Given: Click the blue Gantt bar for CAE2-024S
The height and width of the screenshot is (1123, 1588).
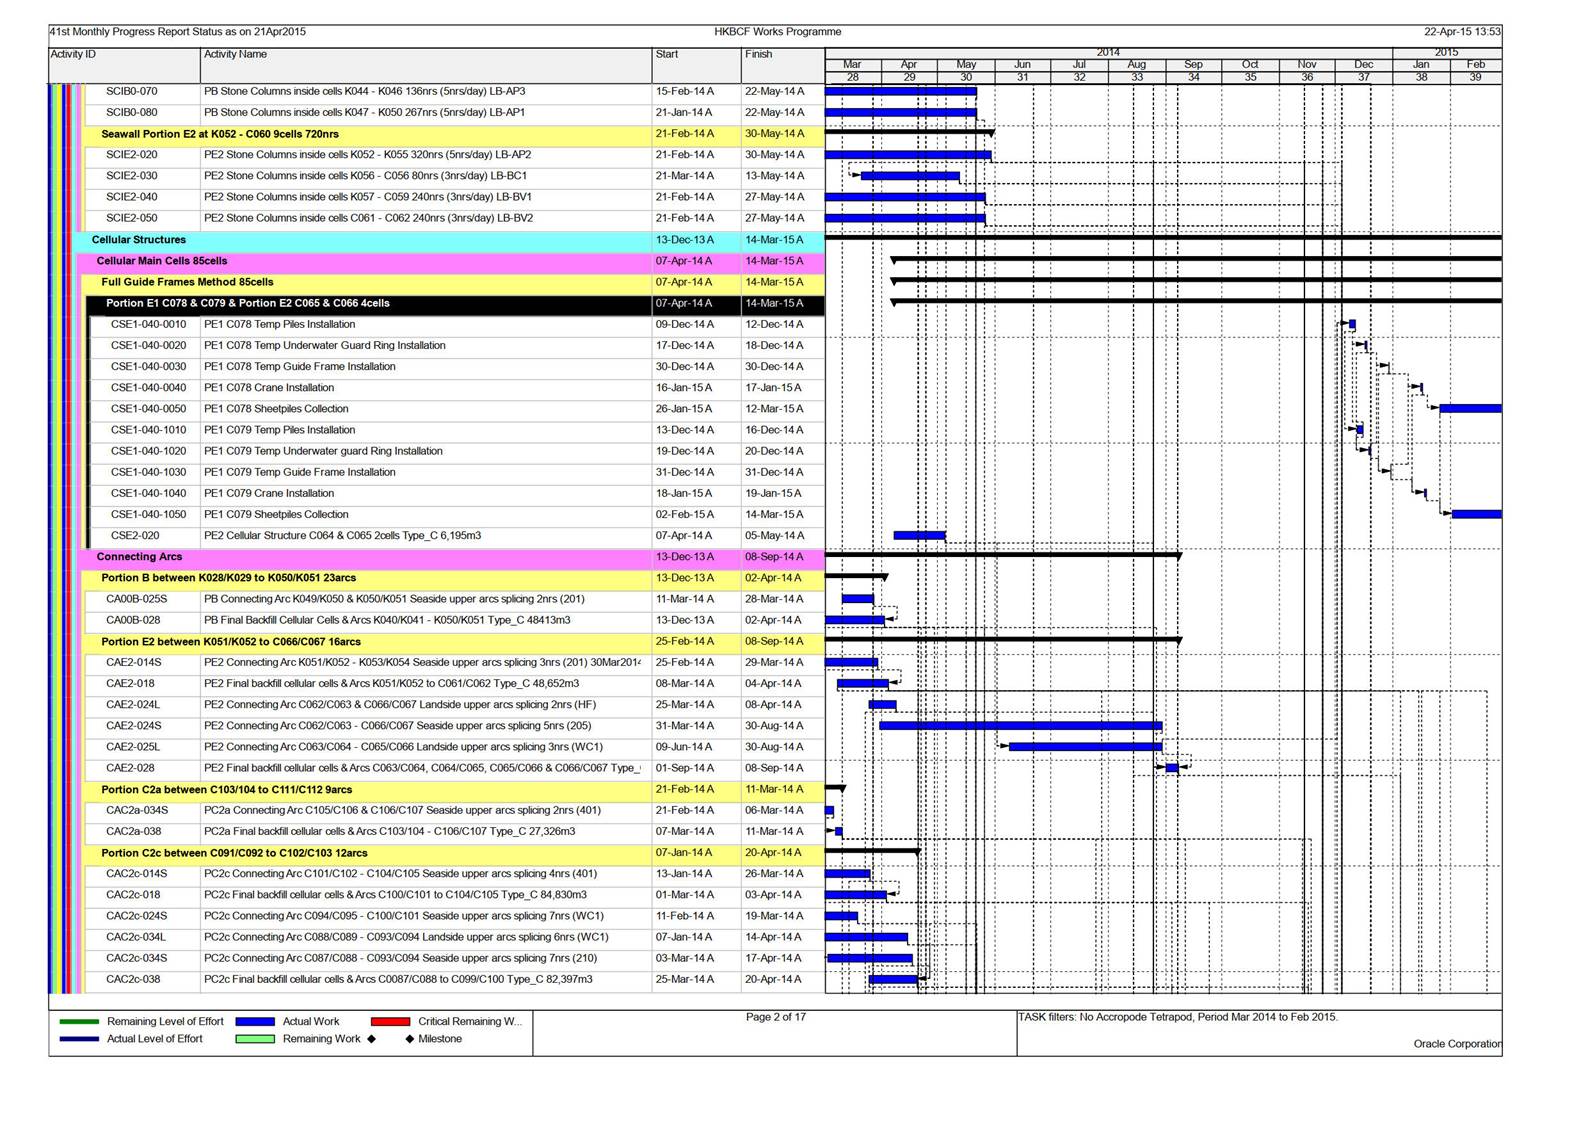Looking at the screenshot, I should [1020, 726].
